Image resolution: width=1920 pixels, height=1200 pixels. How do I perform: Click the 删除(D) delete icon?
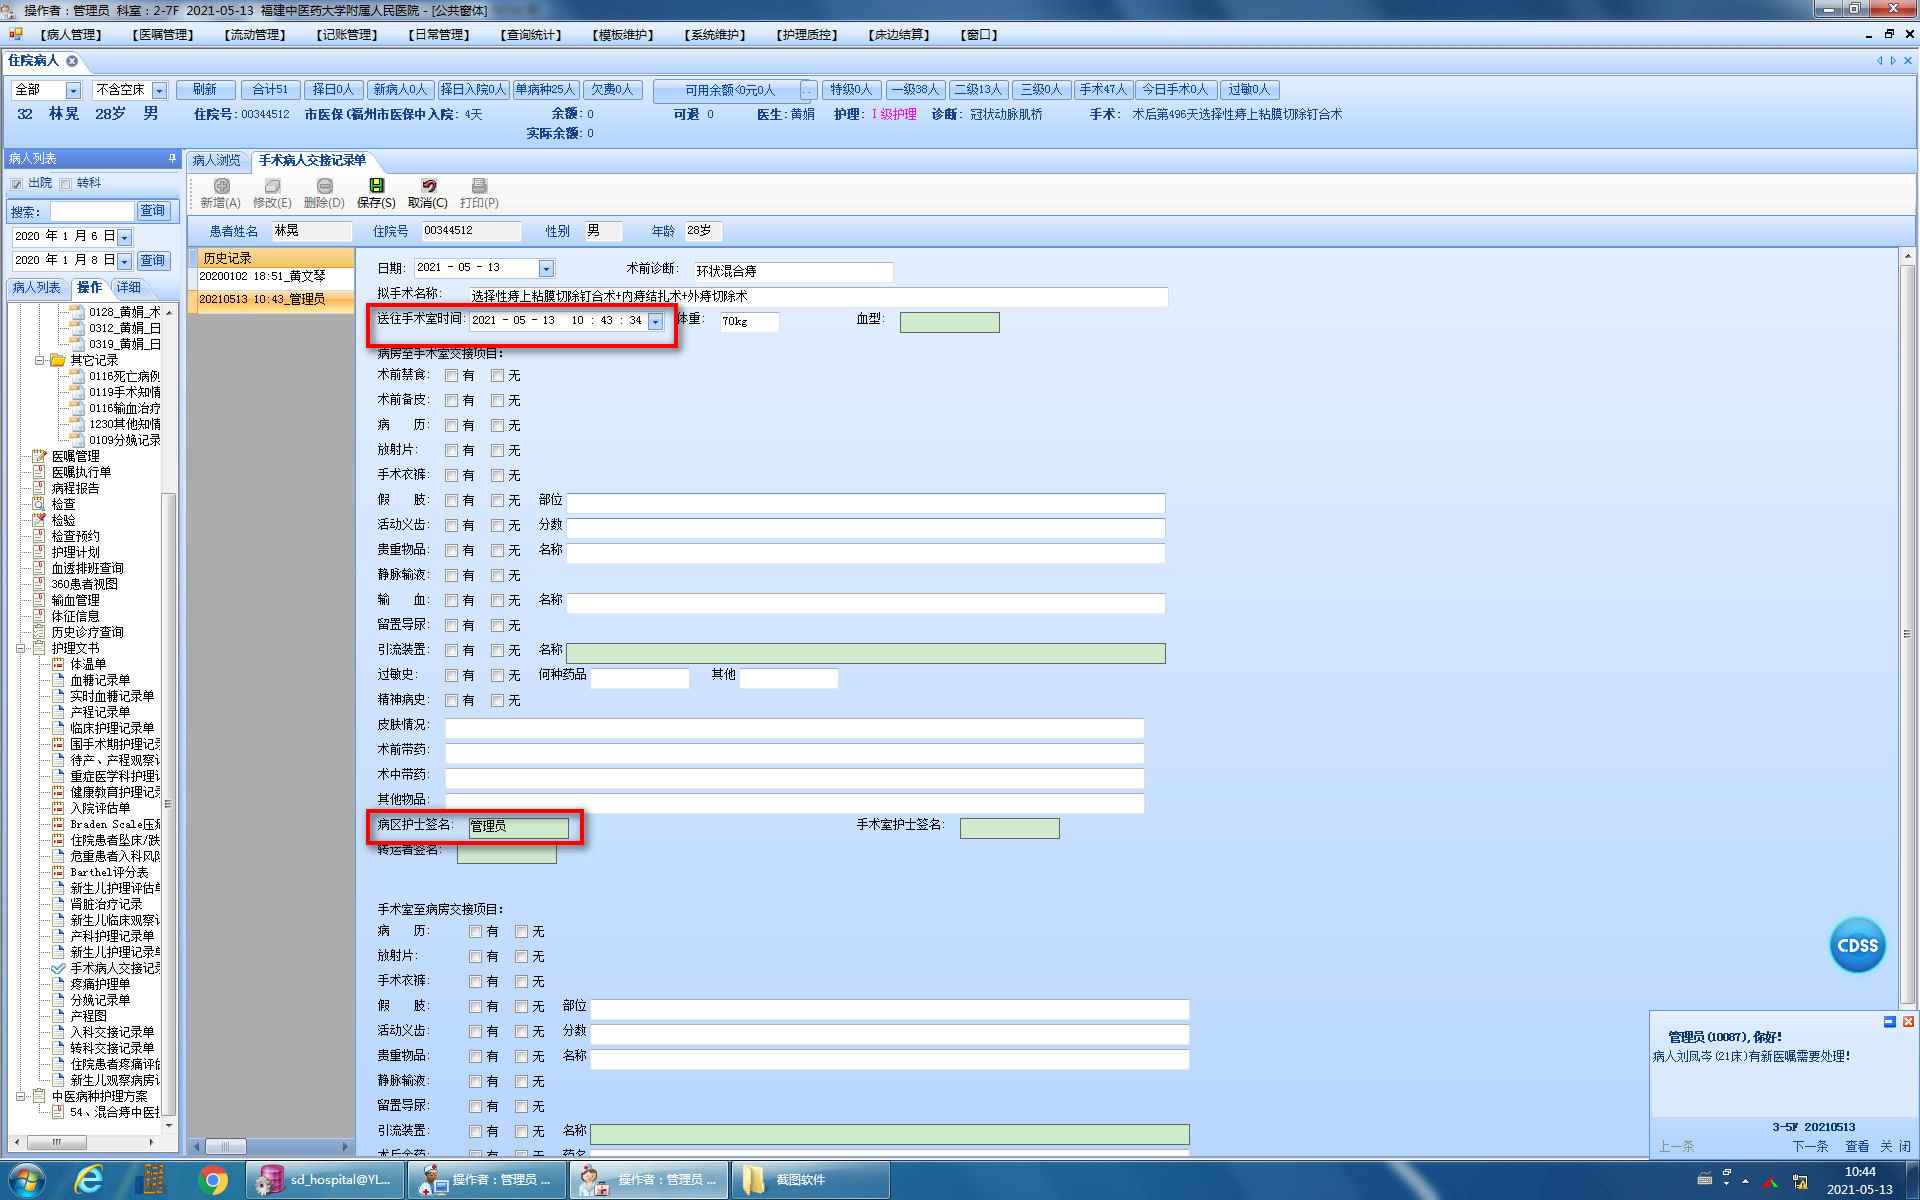[324, 186]
